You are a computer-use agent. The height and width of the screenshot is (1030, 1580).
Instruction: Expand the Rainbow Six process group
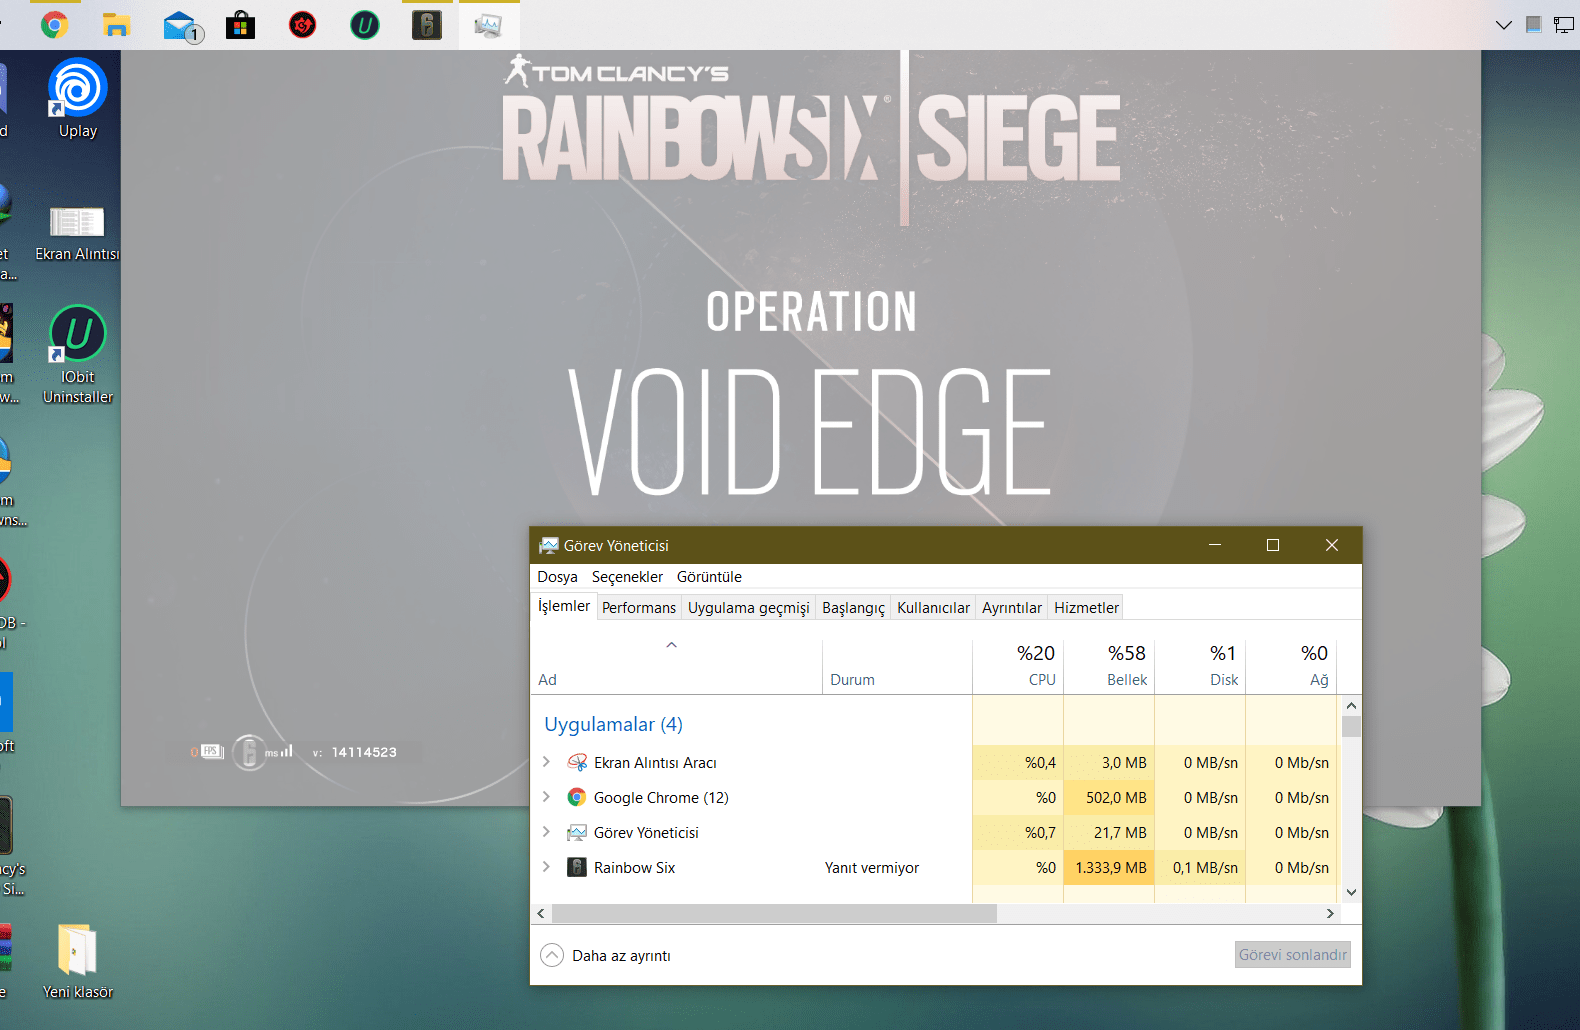(x=546, y=867)
